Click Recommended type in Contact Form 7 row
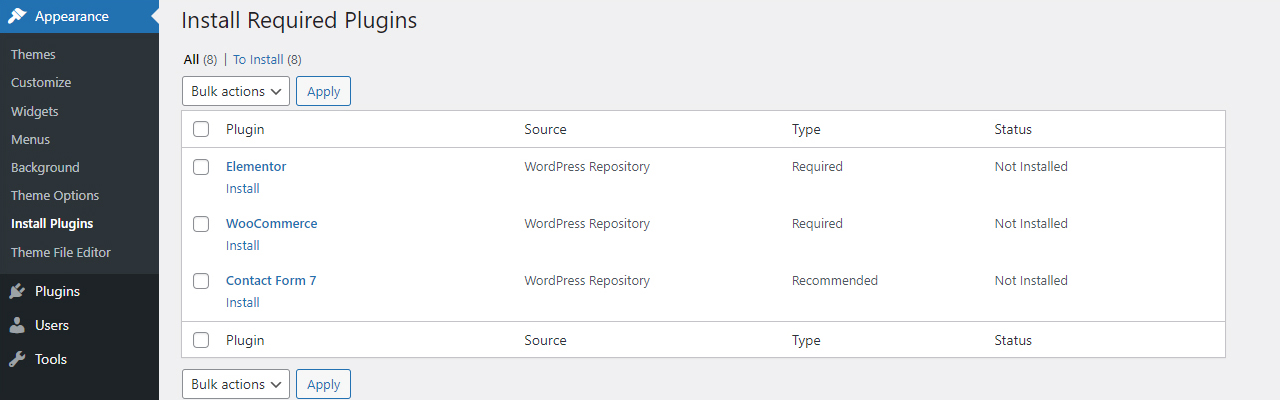1280x400 pixels. click(835, 281)
